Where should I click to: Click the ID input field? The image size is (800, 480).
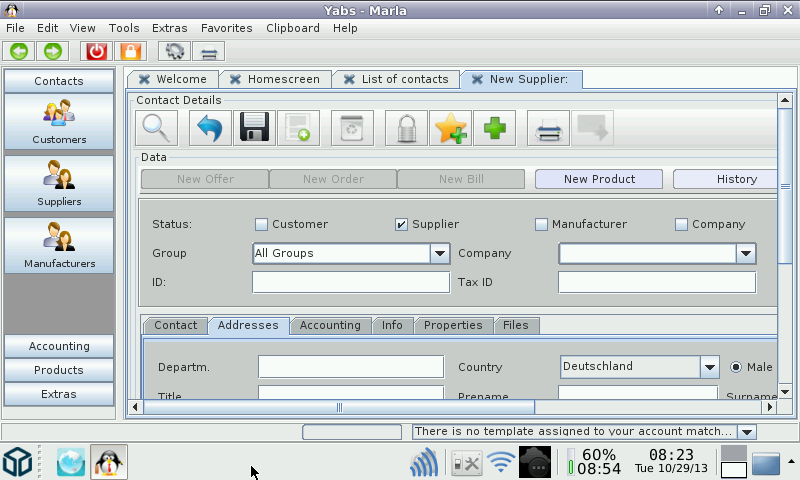[x=351, y=283]
